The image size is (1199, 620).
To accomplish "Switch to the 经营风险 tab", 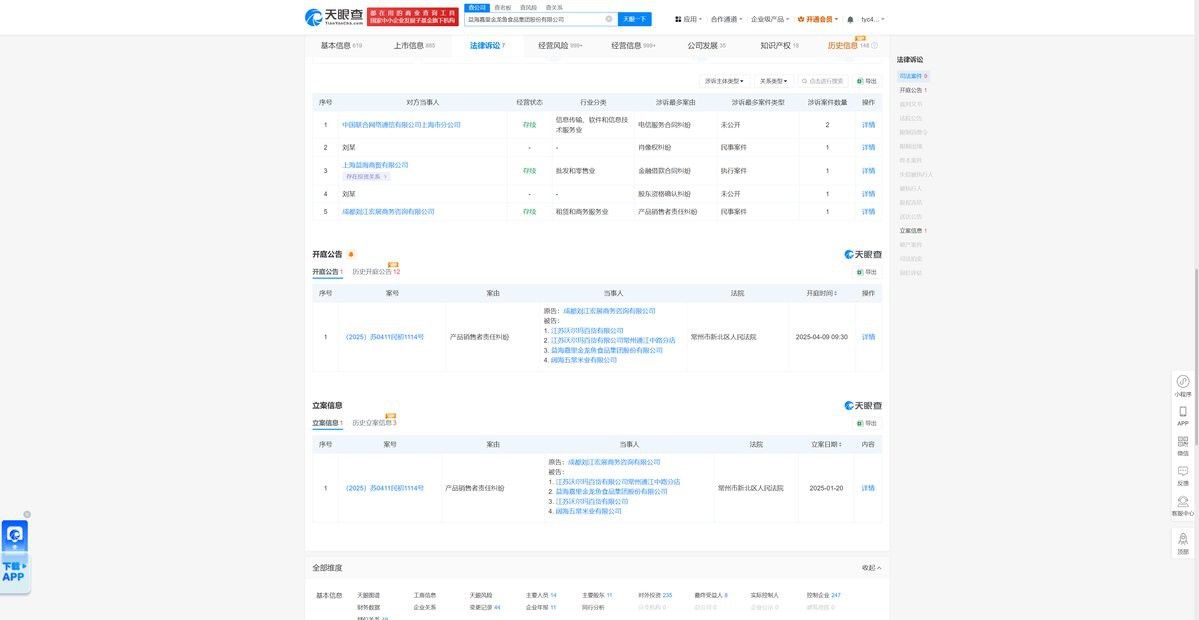I will 560,46.
